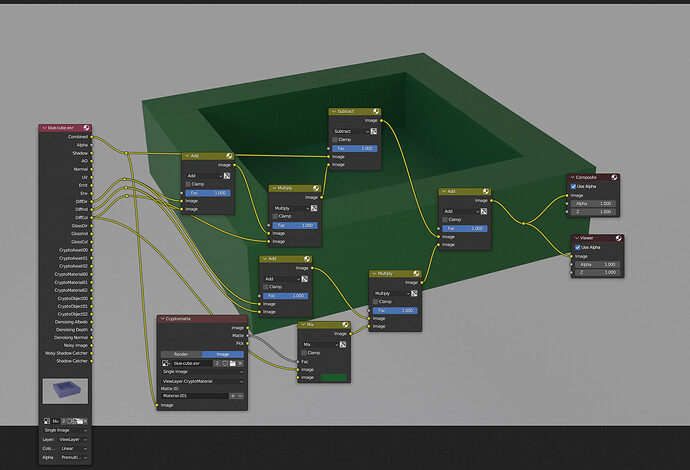This screenshot has width=690, height=470.
Task: Switch Cryptomatte source to the Render tab
Action: pyautogui.click(x=181, y=354)
